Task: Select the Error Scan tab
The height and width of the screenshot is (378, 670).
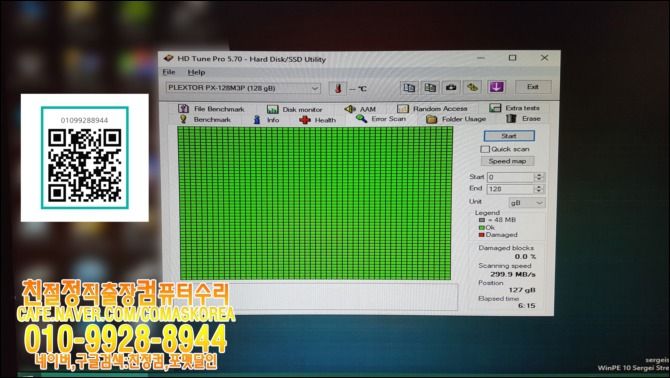Action: (x=381, y=119)
